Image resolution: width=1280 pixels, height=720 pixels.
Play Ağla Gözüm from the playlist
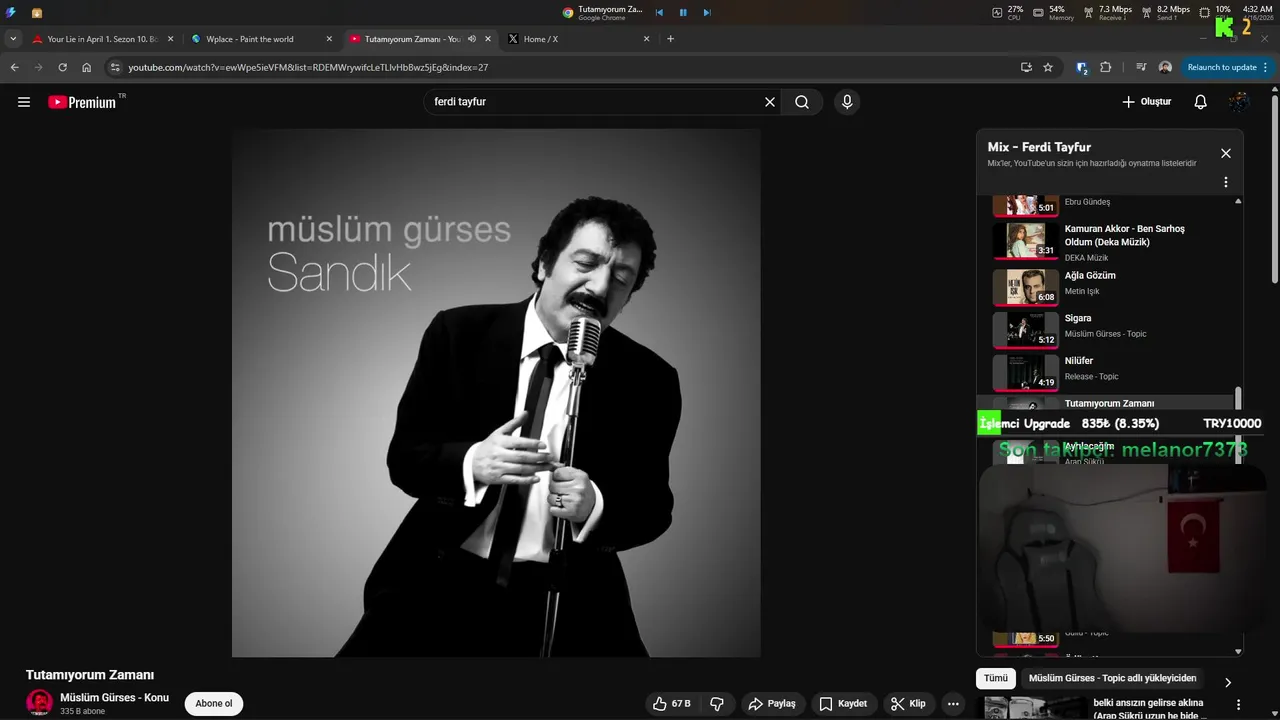coord(1089,276)
